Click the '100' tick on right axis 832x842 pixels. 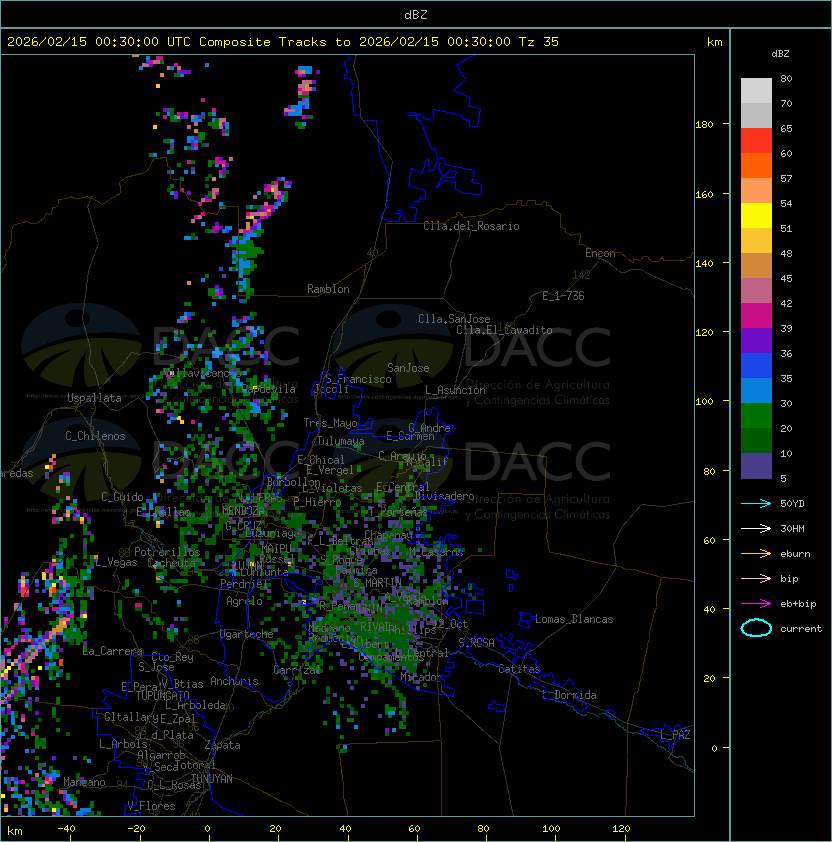(704, 402)
